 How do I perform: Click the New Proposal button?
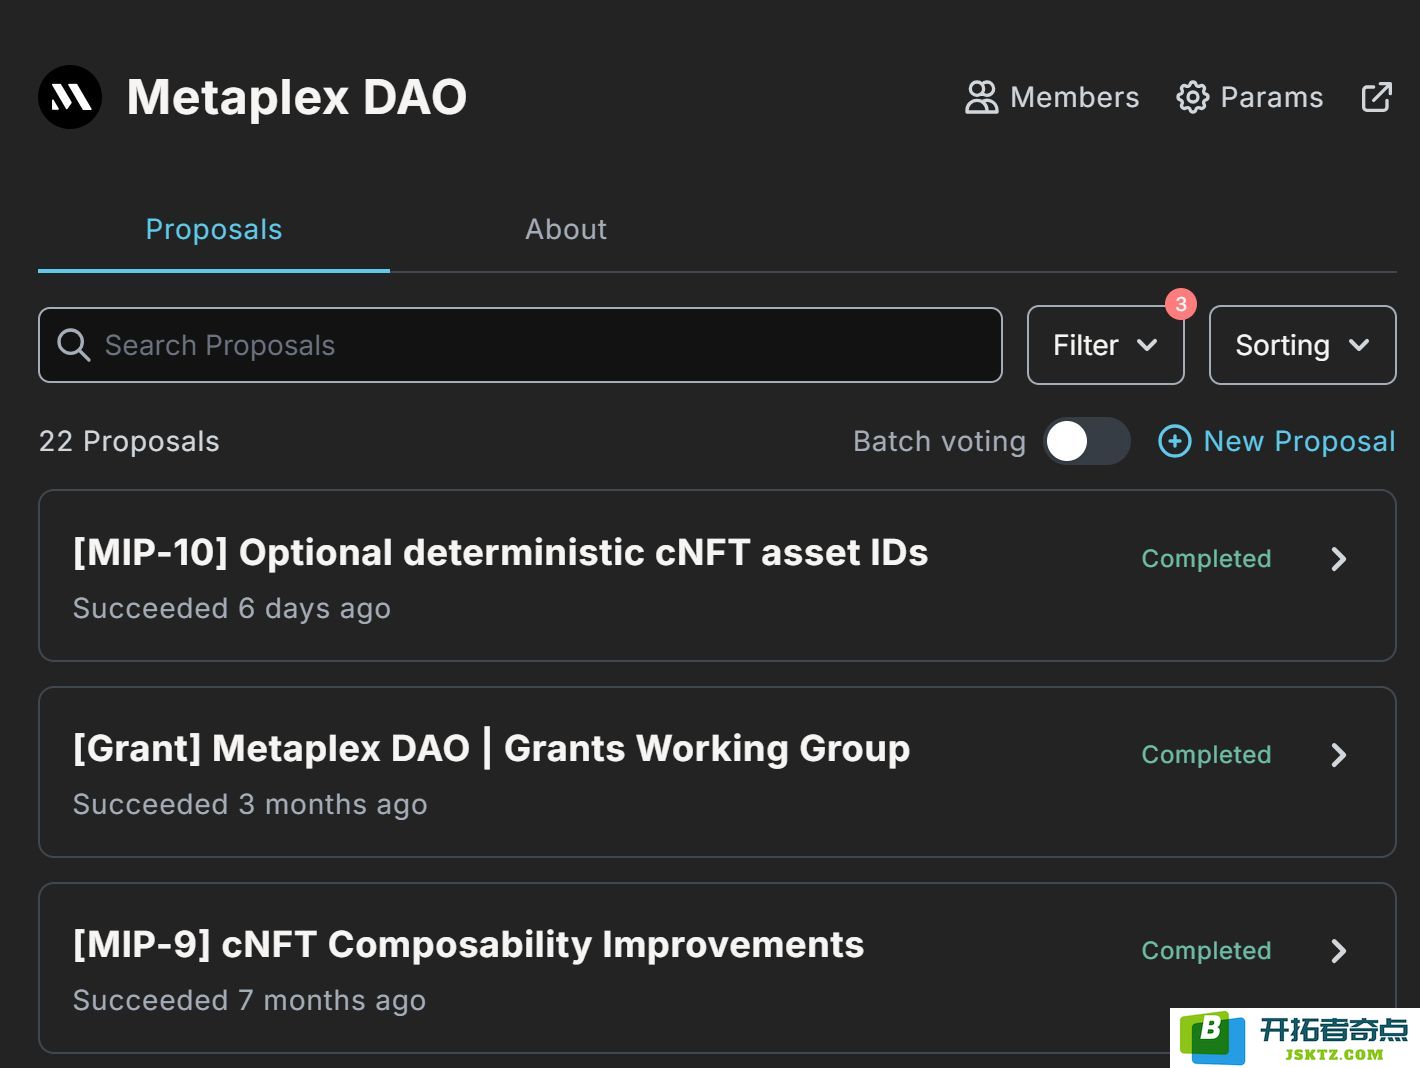(x=1276, y=441)
